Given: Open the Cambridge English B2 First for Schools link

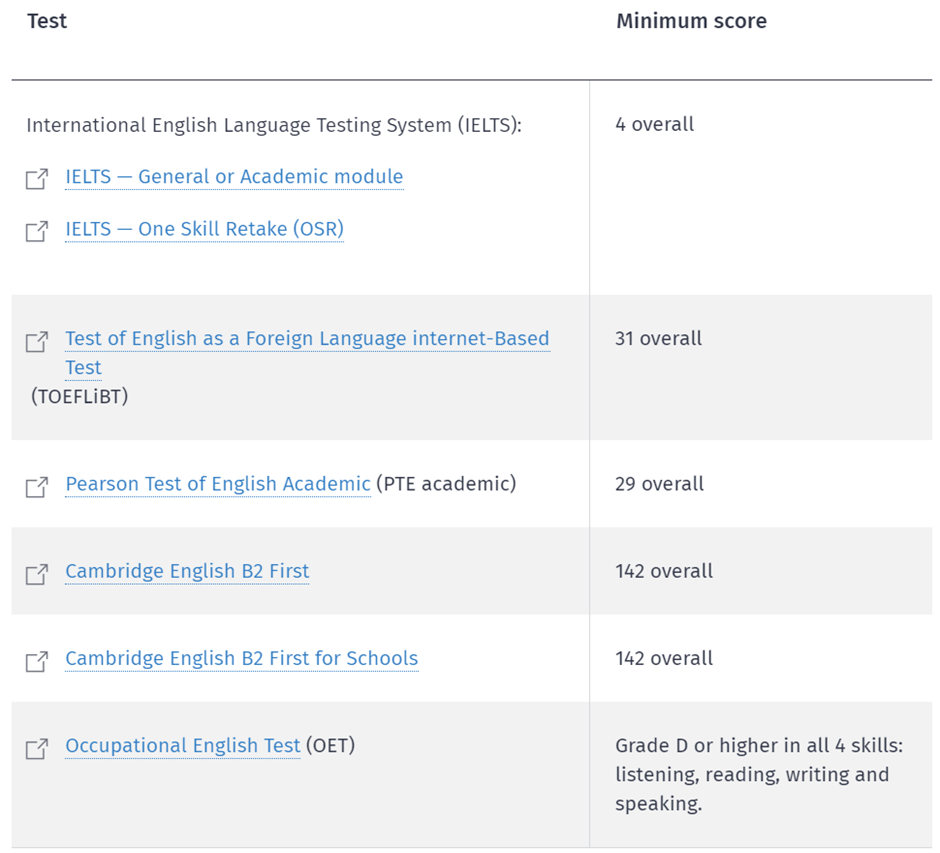Looking at the screenshot, I should (x=241, y=659).
